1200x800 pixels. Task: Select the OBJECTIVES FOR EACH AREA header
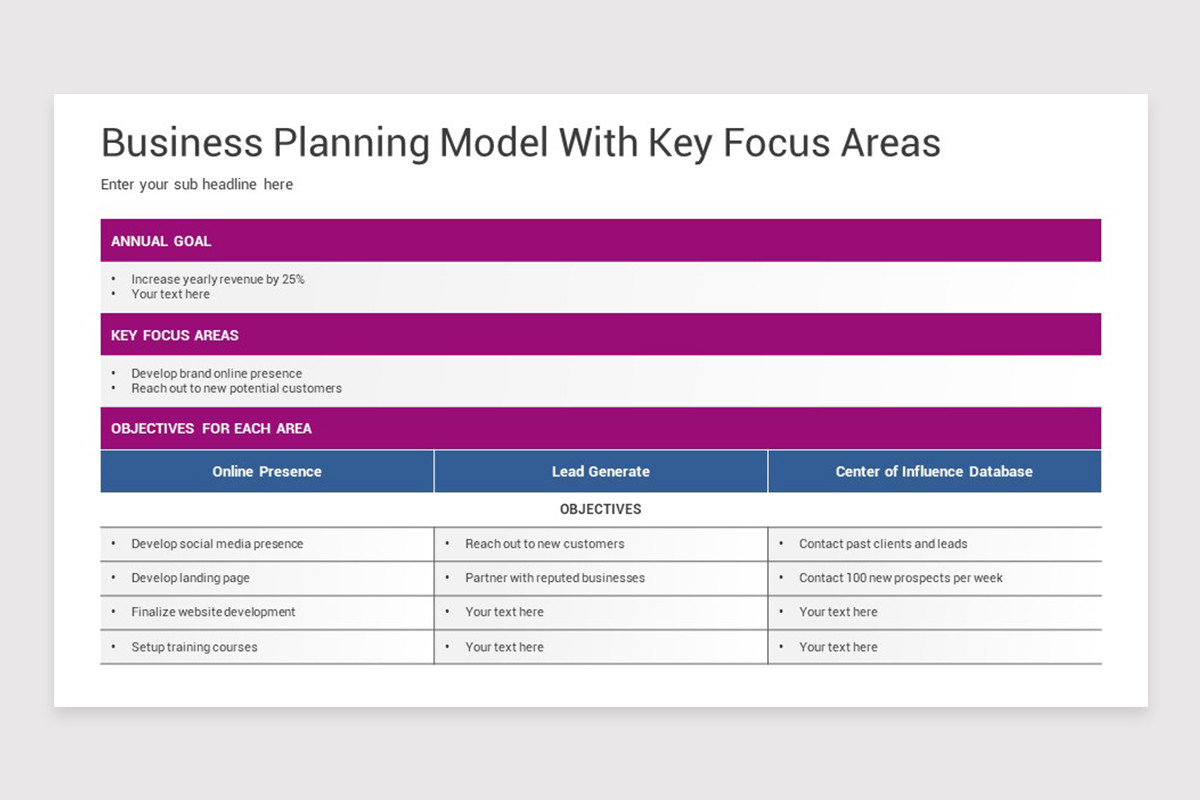pyautogui.click(x=601, y=428)
